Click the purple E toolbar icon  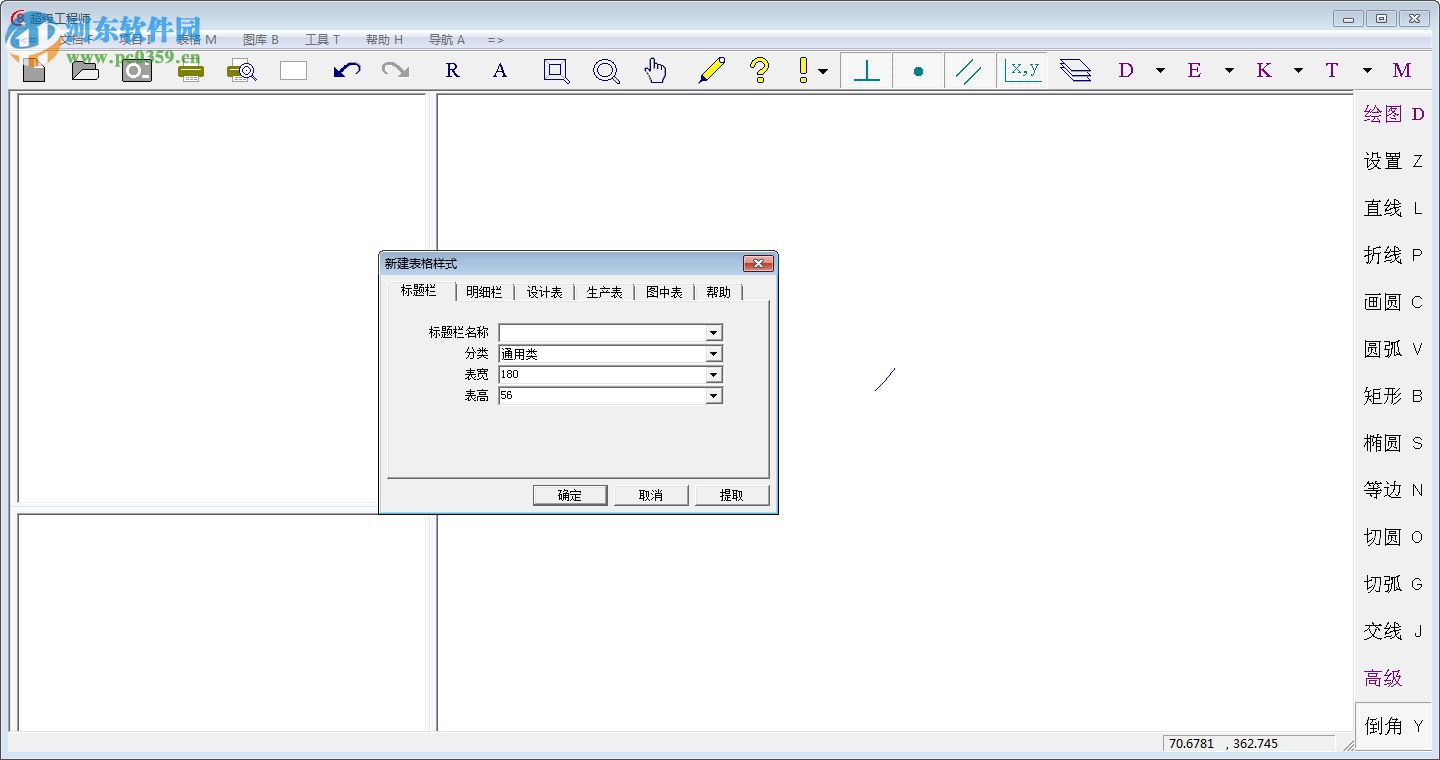(1194, 70)
